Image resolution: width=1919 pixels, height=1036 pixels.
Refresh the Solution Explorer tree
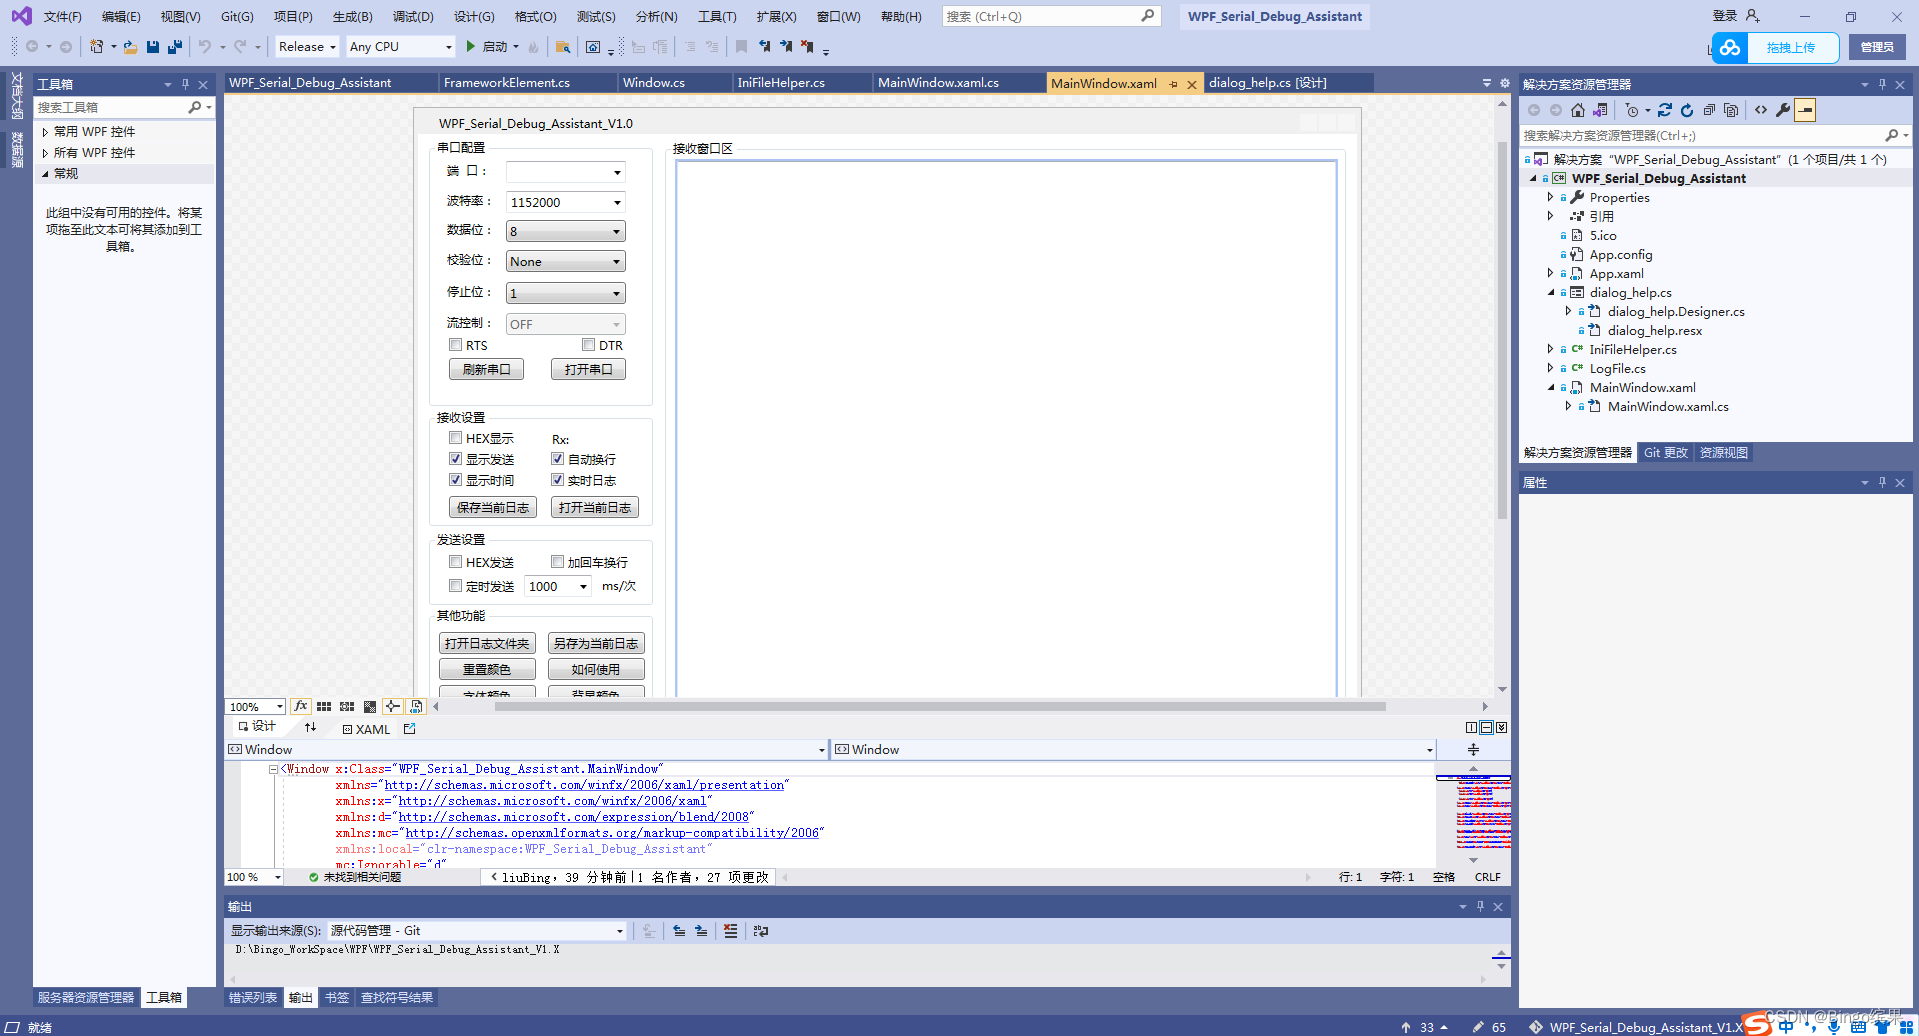(x=1687, y=110)
